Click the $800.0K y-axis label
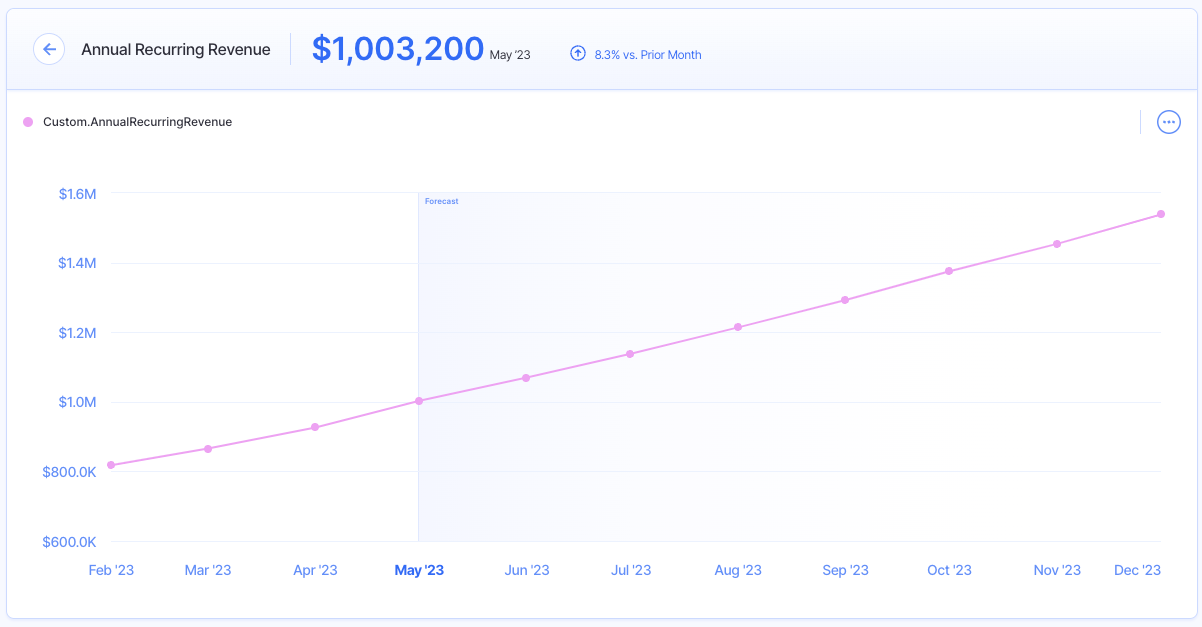 (x=69, y=471)
